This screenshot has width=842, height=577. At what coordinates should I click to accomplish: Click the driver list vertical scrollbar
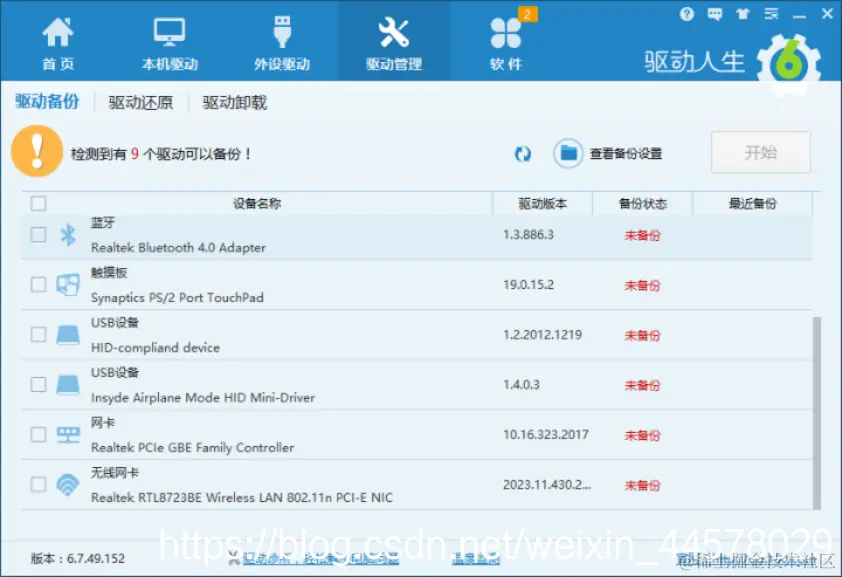pyautogui.click(x=817, y=412)
